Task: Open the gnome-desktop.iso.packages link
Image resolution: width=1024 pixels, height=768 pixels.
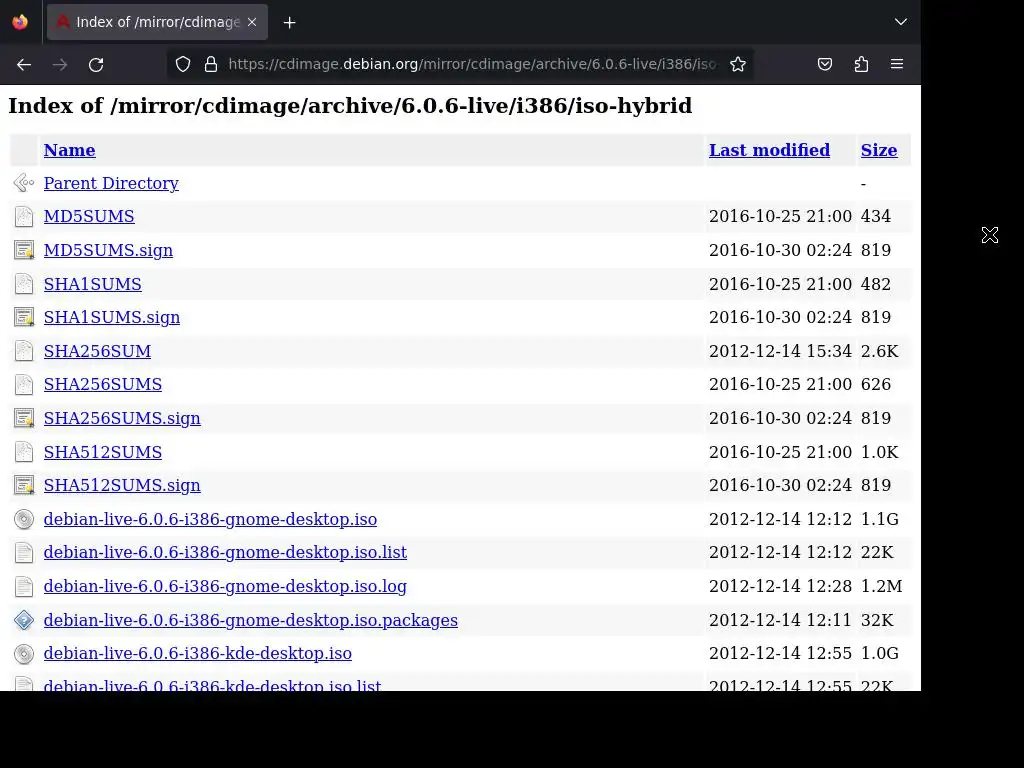Action: pyautogui.click(x=251, y=620)
